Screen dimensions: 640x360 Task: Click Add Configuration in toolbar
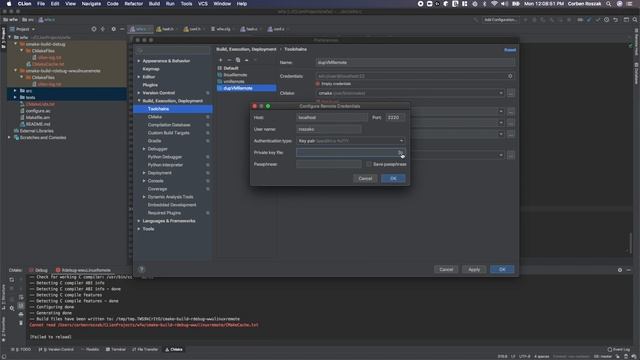tap(500, 20)
